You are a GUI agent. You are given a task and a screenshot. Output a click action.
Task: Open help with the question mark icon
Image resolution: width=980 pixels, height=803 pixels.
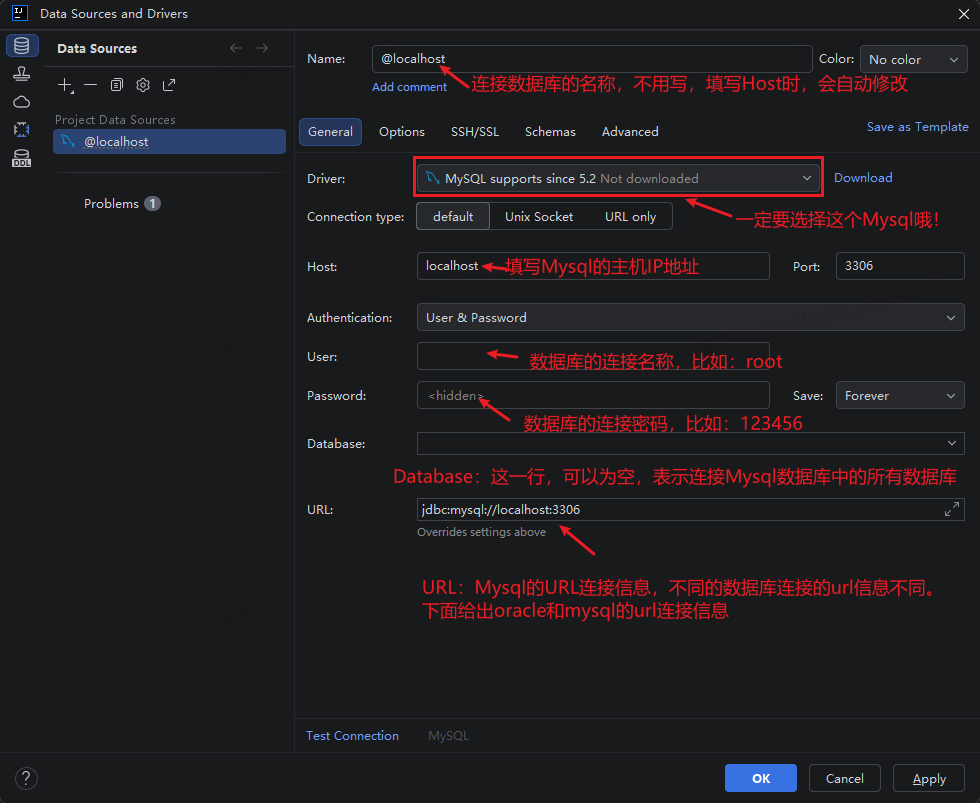[x=26, y=778]
